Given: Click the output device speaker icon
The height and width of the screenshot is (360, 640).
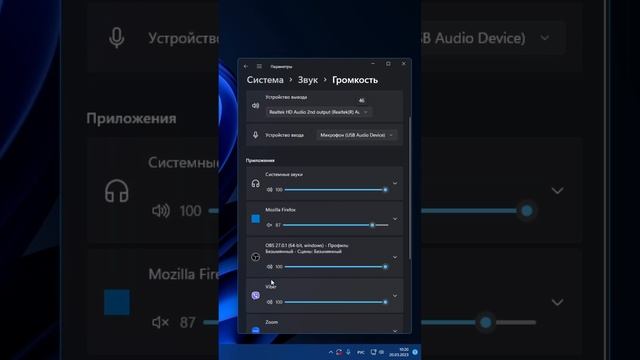Looking at the screenshot, I should coord(256,106).
